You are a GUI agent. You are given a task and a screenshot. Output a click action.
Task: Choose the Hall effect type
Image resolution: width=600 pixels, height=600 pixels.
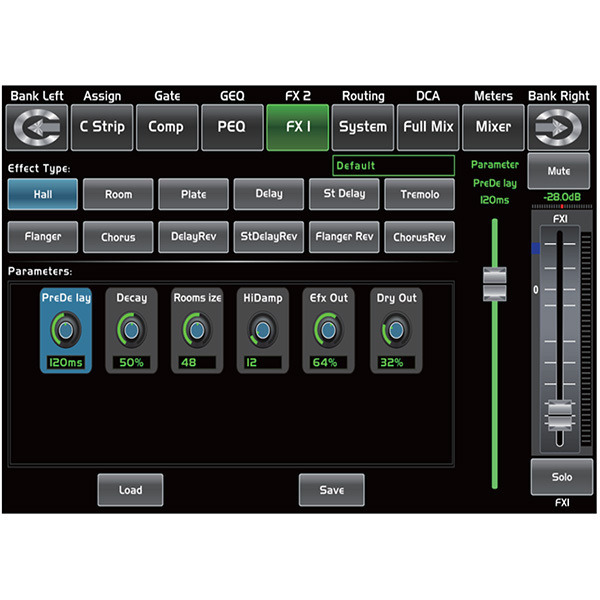(x=42, y=194)
